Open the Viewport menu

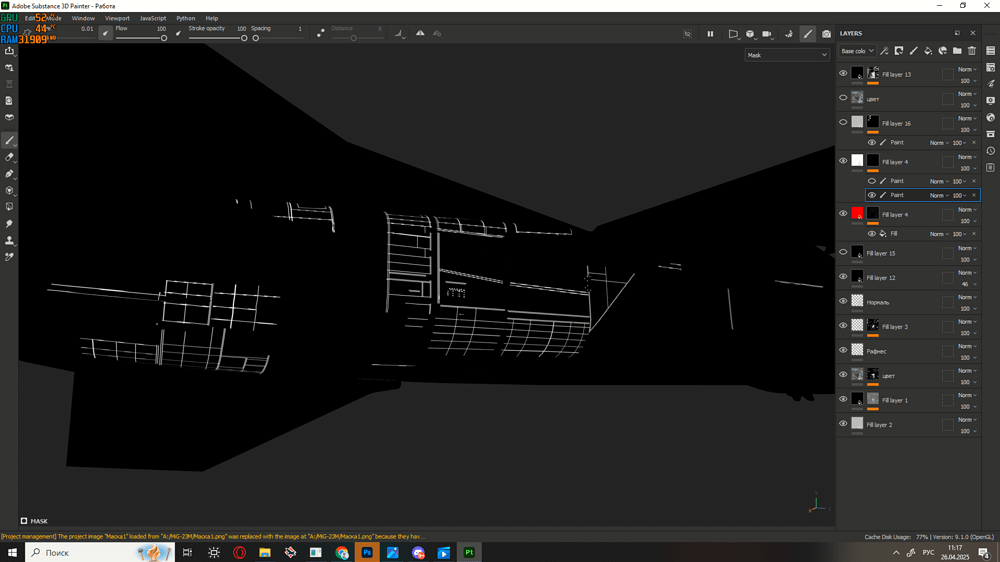pos(117,18)
